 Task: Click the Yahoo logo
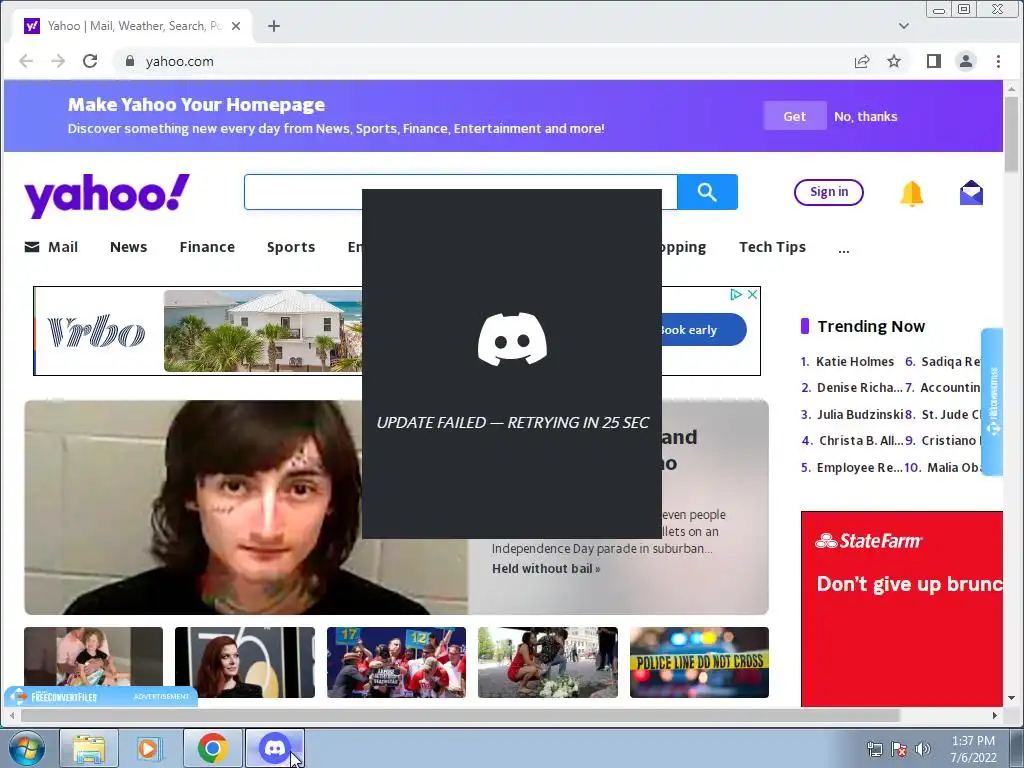(107, 195)
